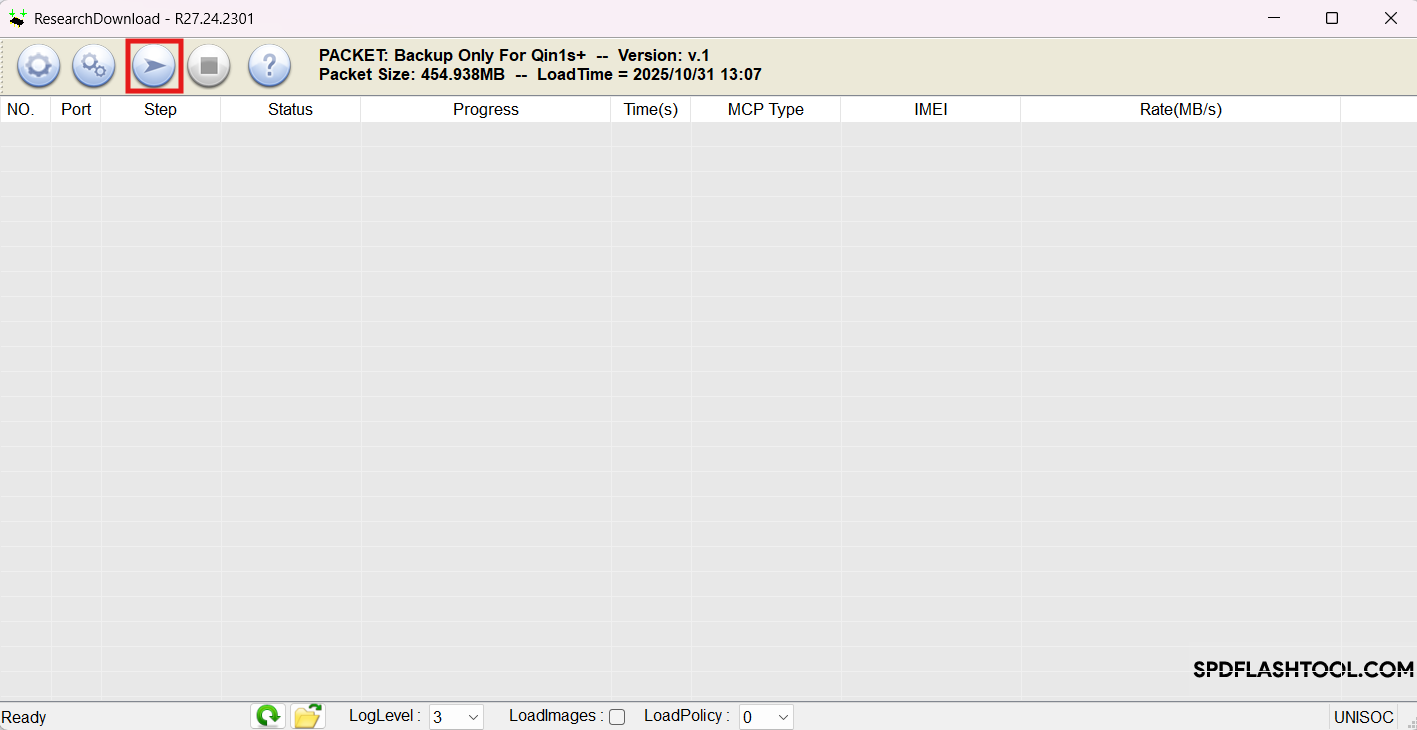The height and width of the screenshot is (730, 1417).
Task: Open help using the question mark icon
Action: click(268, 66)
